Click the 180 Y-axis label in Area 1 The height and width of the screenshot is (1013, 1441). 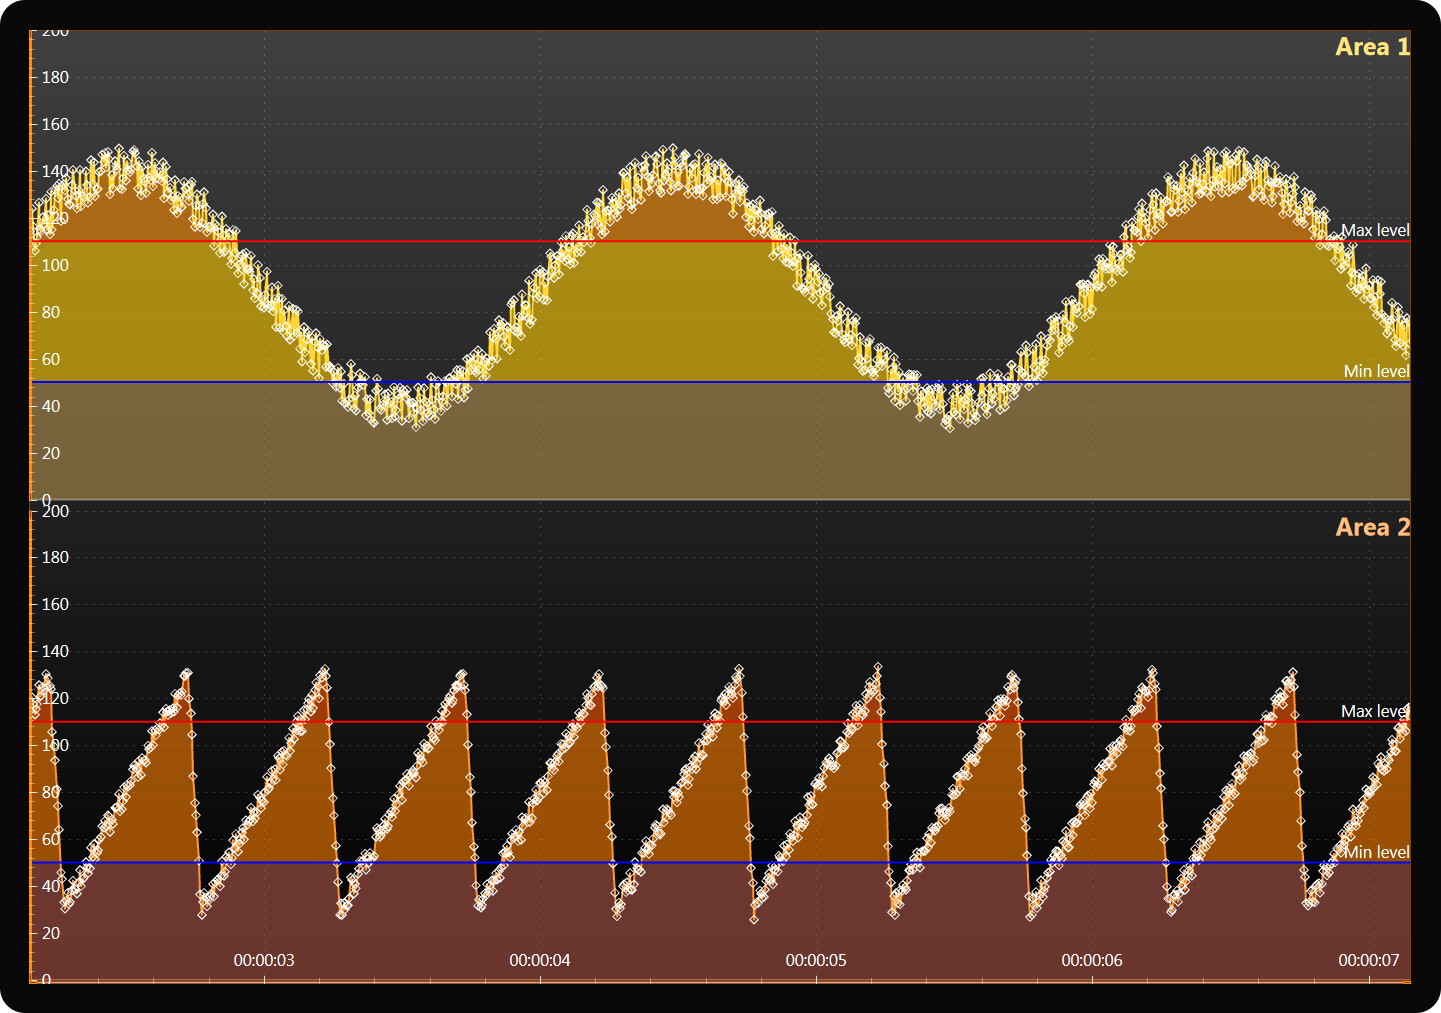point(55,77)
